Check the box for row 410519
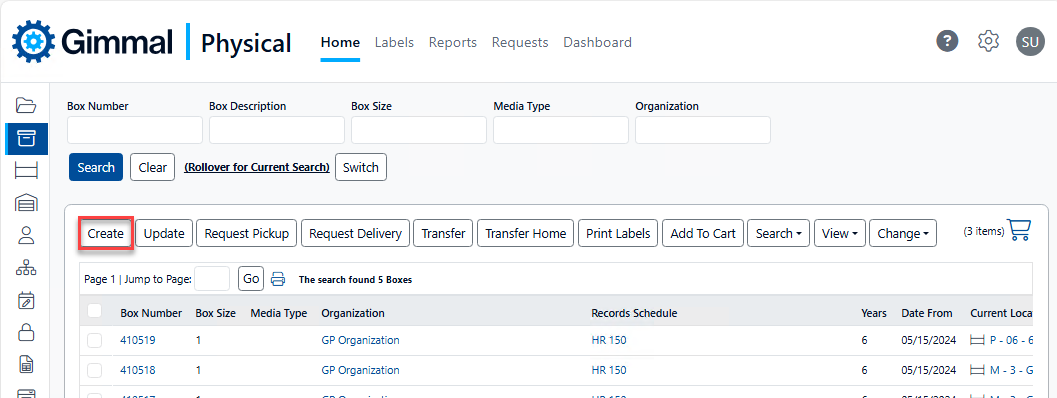 (94, 341)
